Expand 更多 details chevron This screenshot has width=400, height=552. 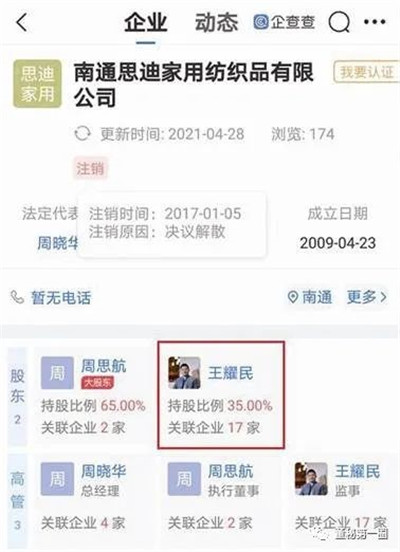[367, 297]
